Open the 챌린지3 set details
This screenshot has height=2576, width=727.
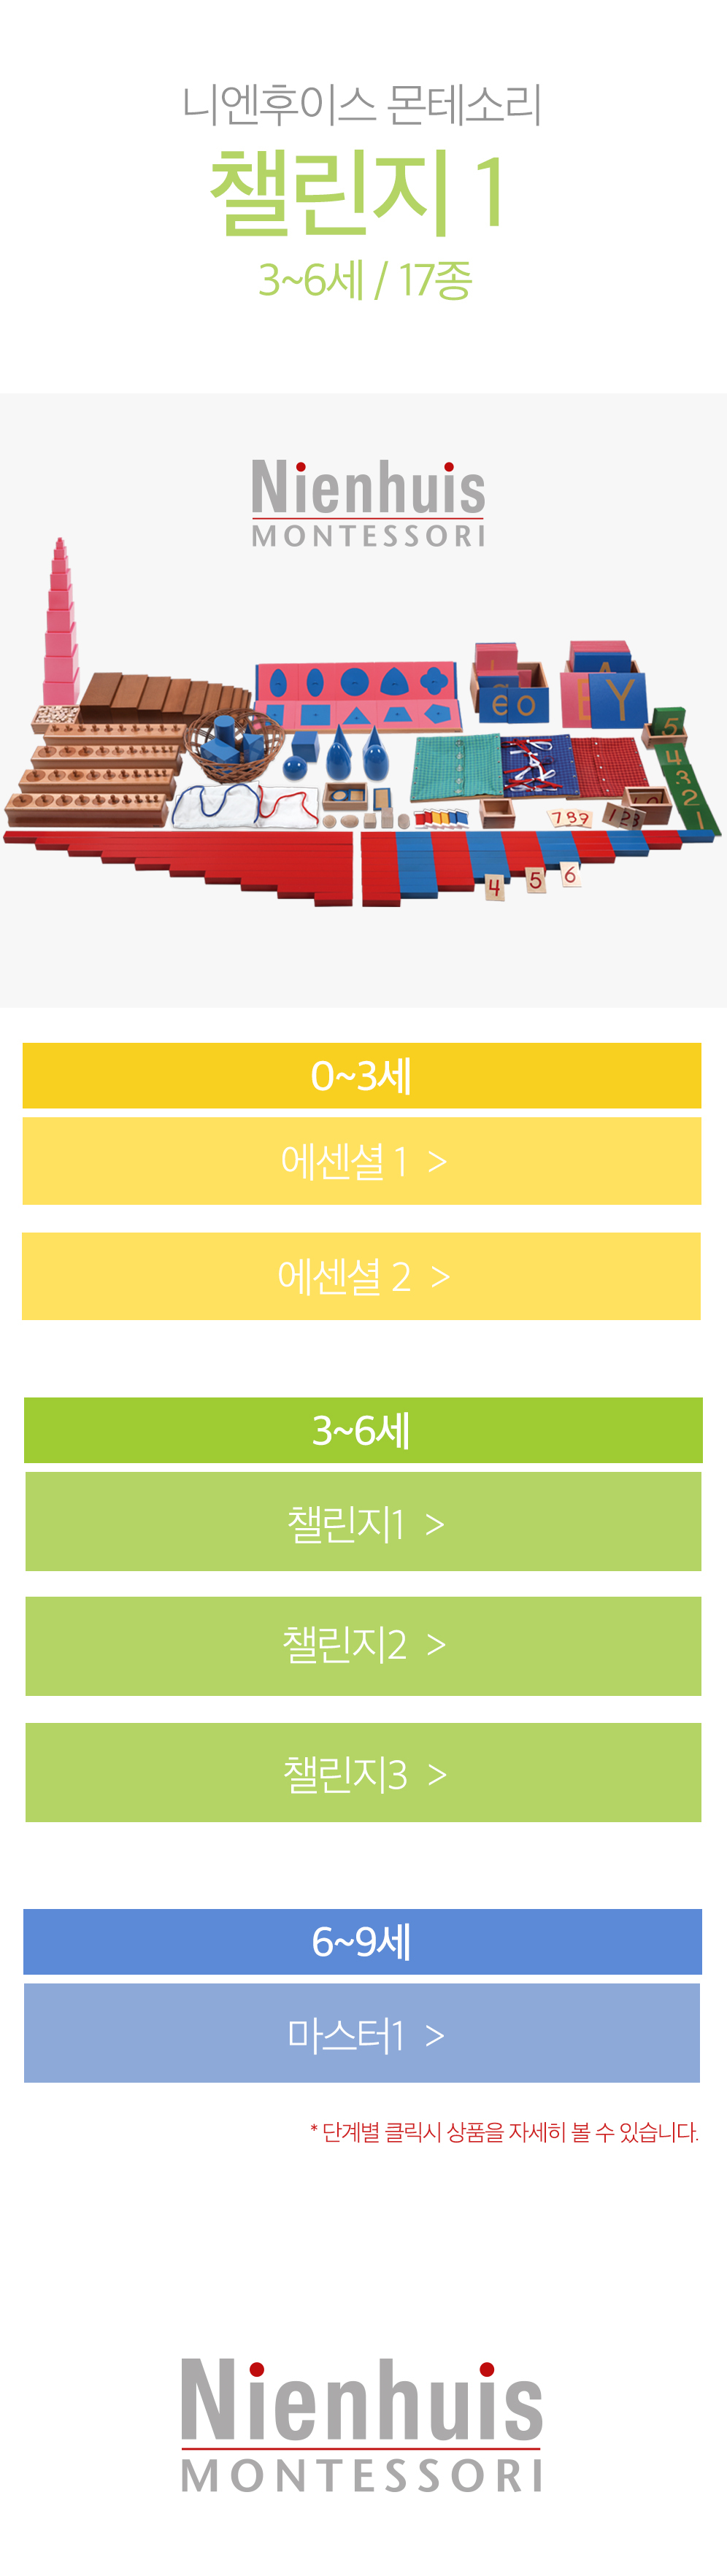click(363, 1772)
